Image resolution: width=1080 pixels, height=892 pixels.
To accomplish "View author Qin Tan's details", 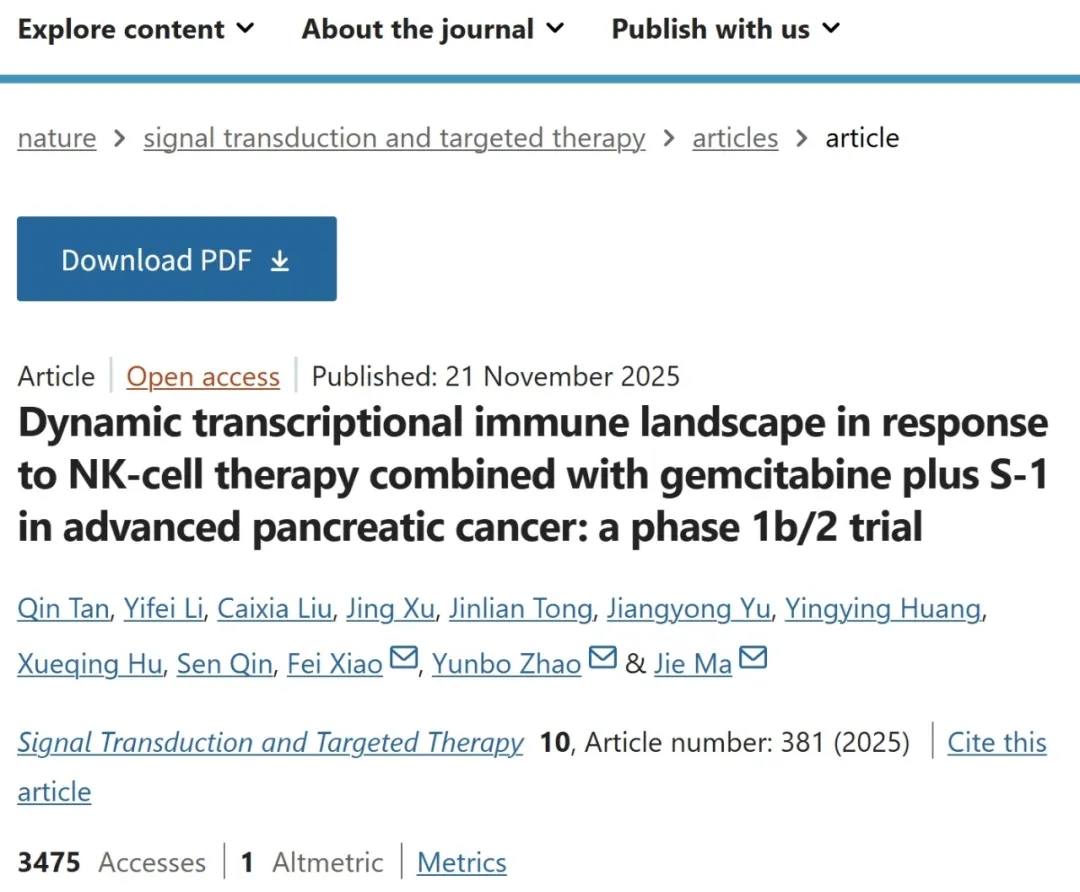I will [x=62, y=609].
